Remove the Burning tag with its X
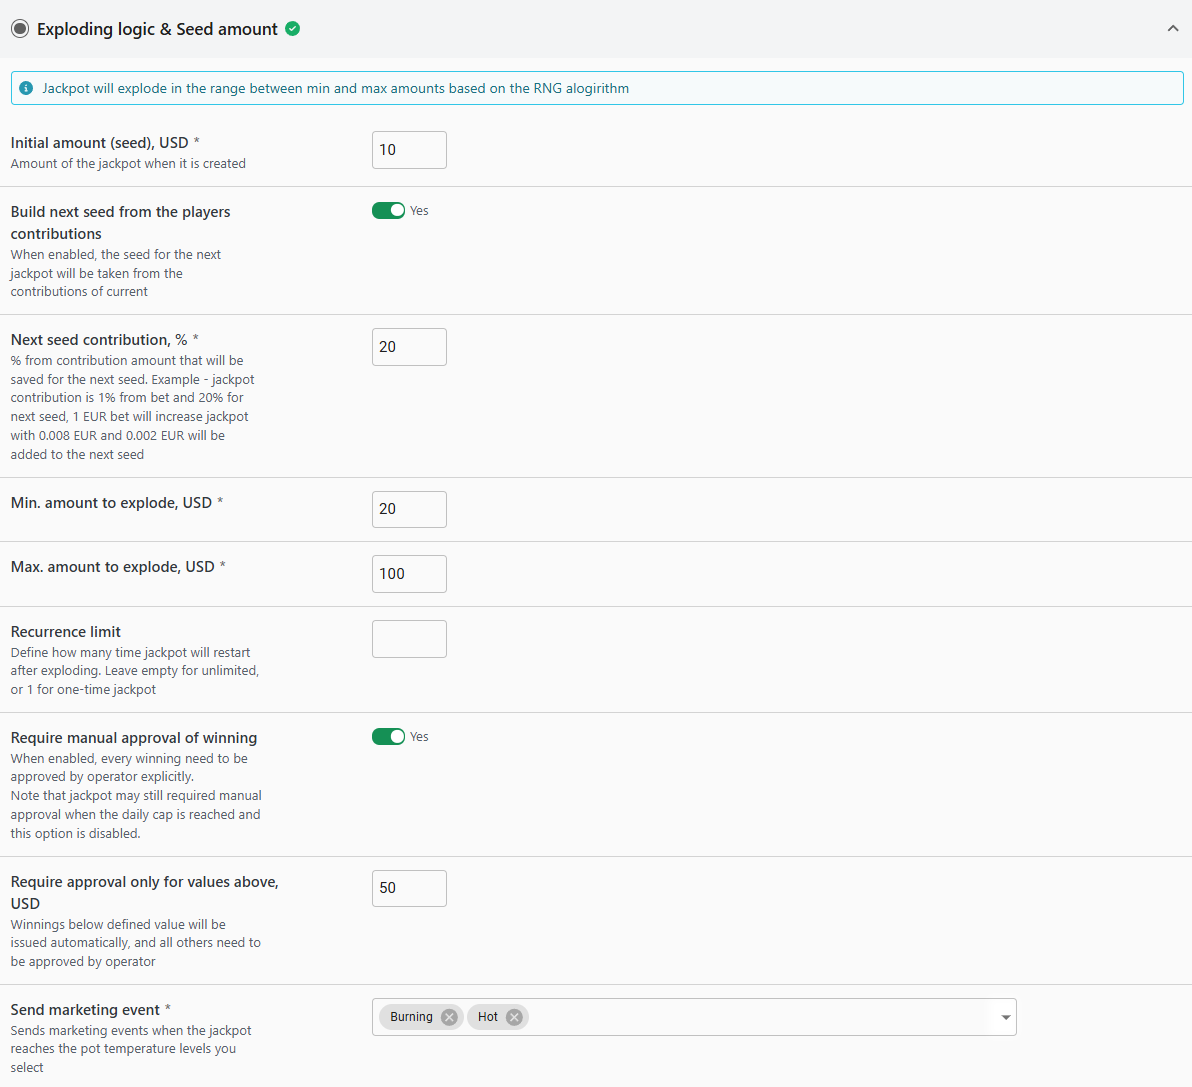 (449, 1017)
